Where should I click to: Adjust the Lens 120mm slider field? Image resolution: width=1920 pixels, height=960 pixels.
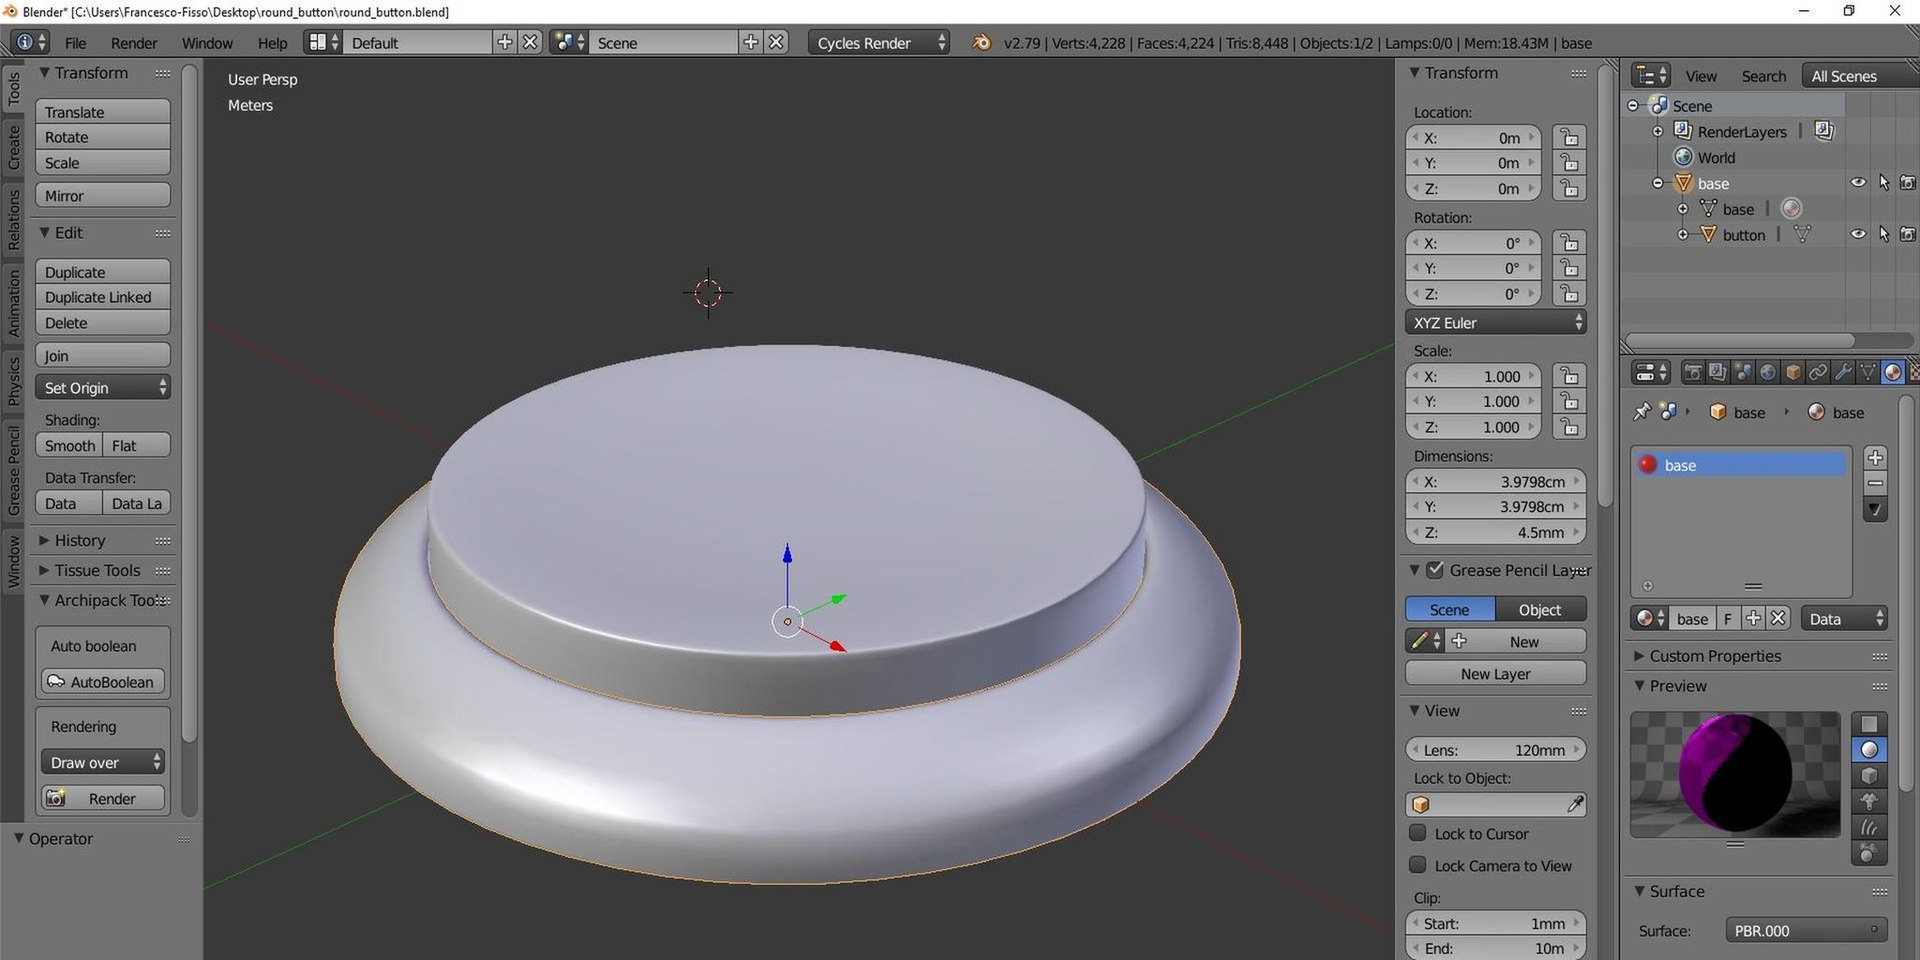point(1495,750)
